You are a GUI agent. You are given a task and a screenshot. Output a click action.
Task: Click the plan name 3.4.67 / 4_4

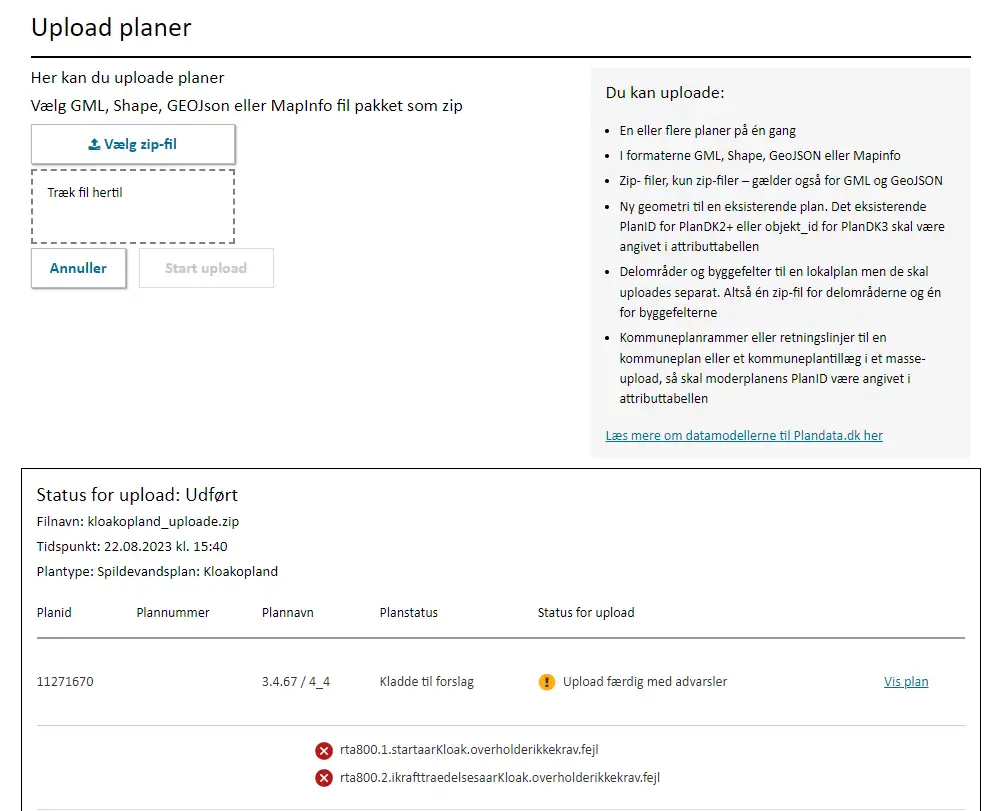(296, 682)
